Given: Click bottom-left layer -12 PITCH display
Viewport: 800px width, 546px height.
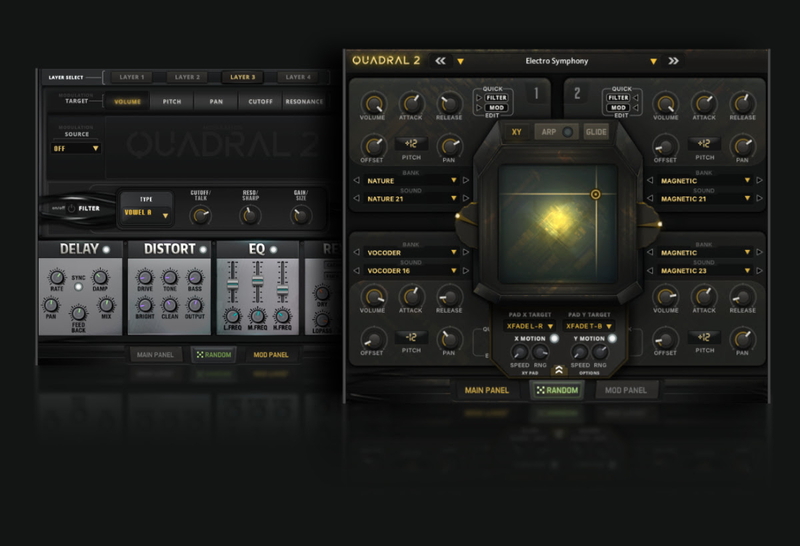Looking at the screenshot, I should click(411, 337).
